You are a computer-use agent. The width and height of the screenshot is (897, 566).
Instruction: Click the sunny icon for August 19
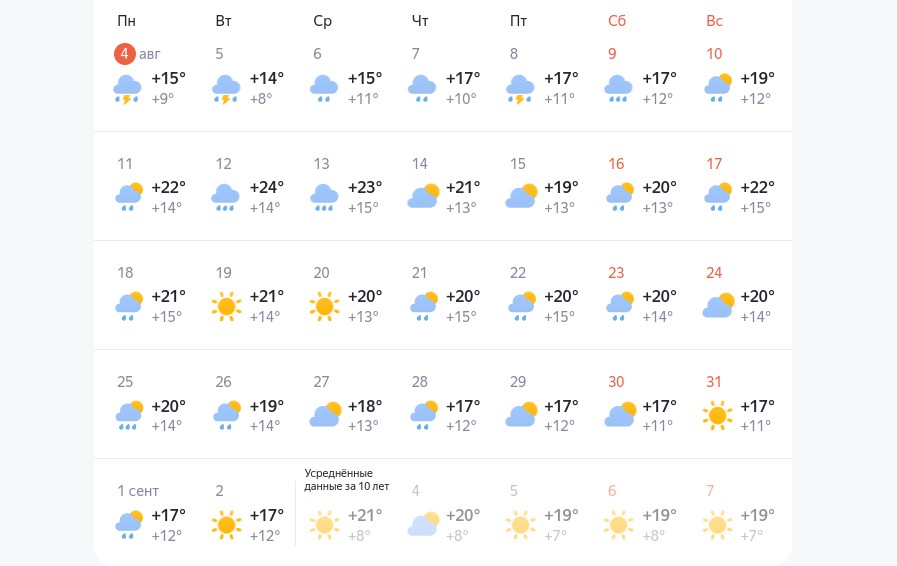click(x=226, y=306)
